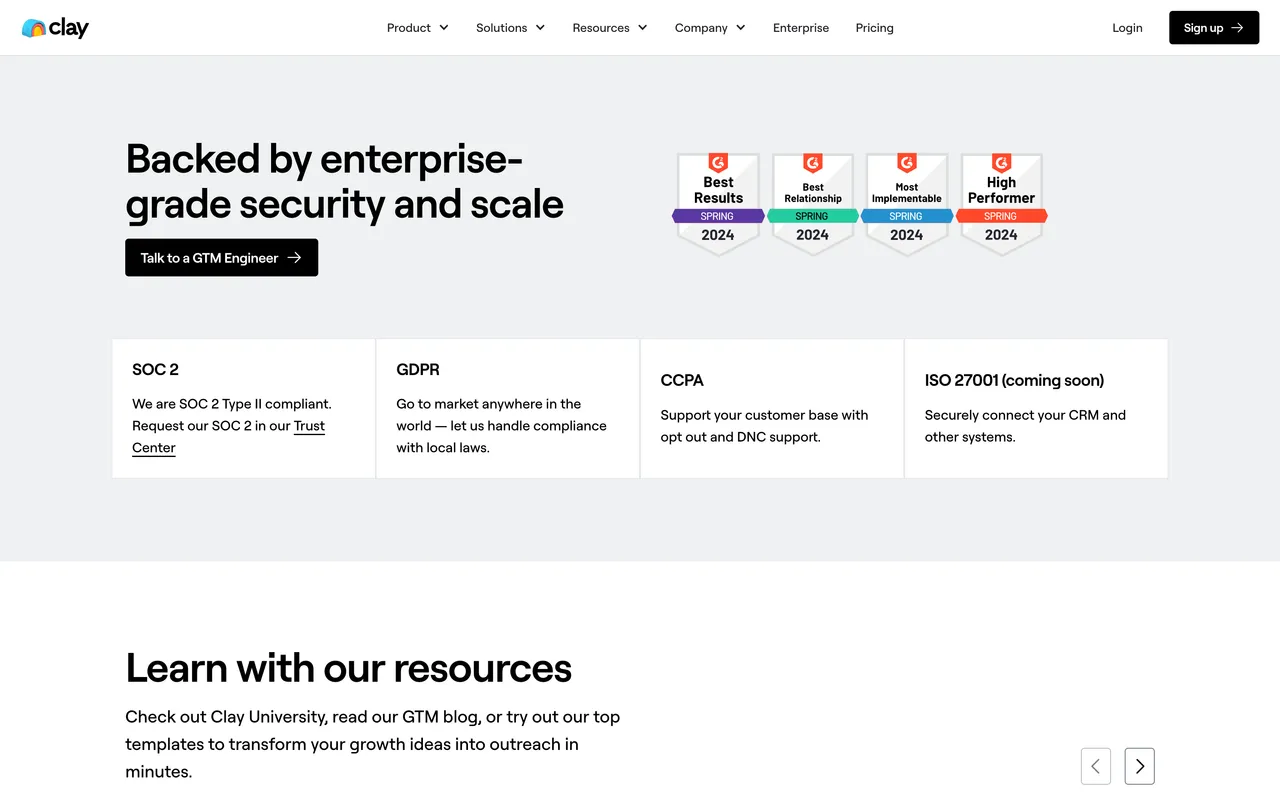The width and height of the screenshot is (1280, 793).
Task: Expand the Resources dropdown
Action: point(609,28)
